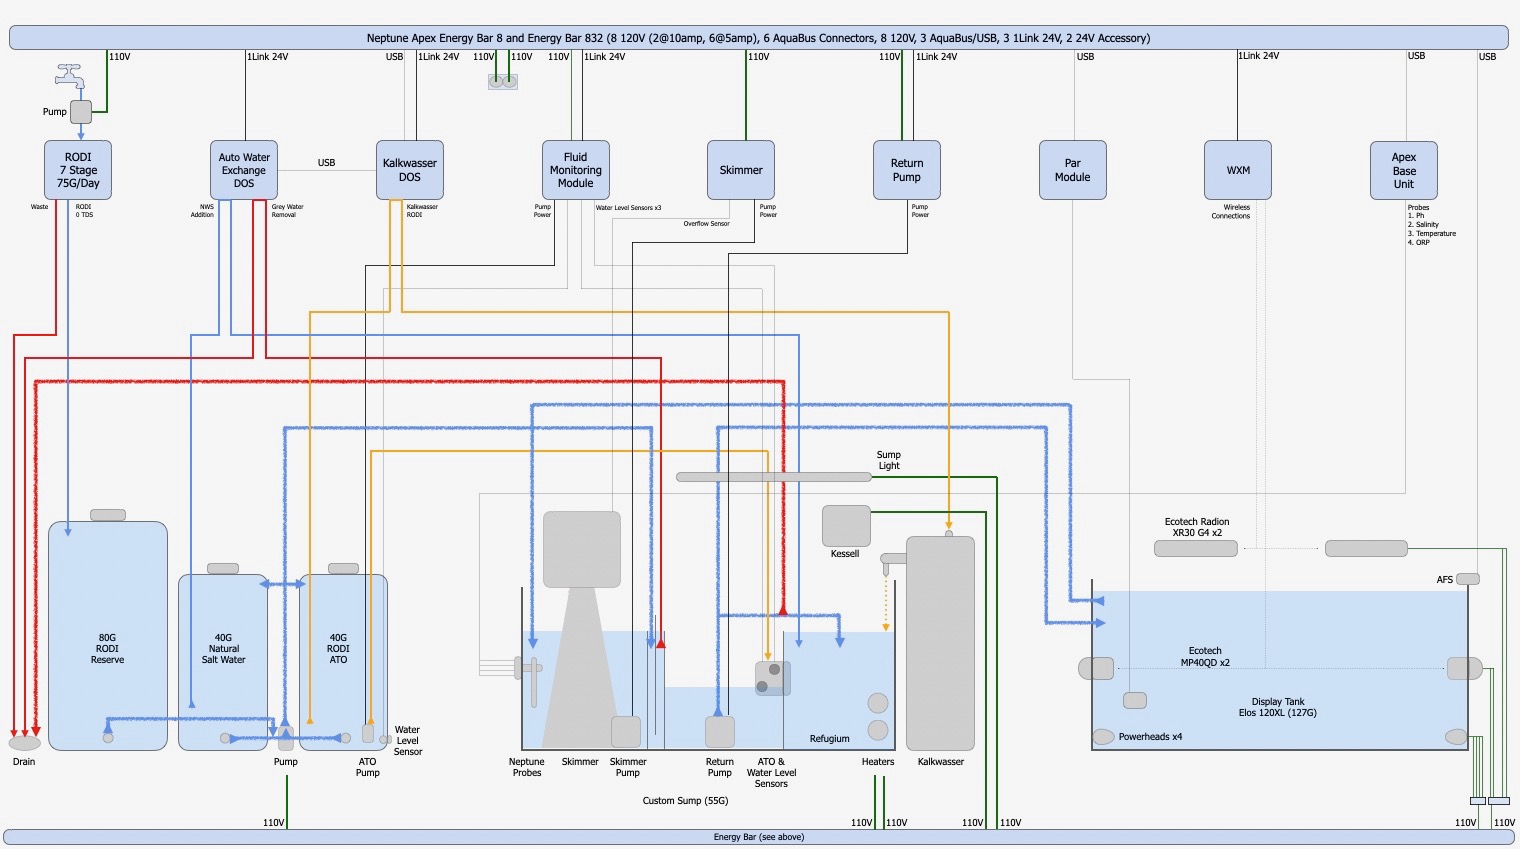Click the 'Water Level Sensors x3' label
1520x849 pixels.
629,208
